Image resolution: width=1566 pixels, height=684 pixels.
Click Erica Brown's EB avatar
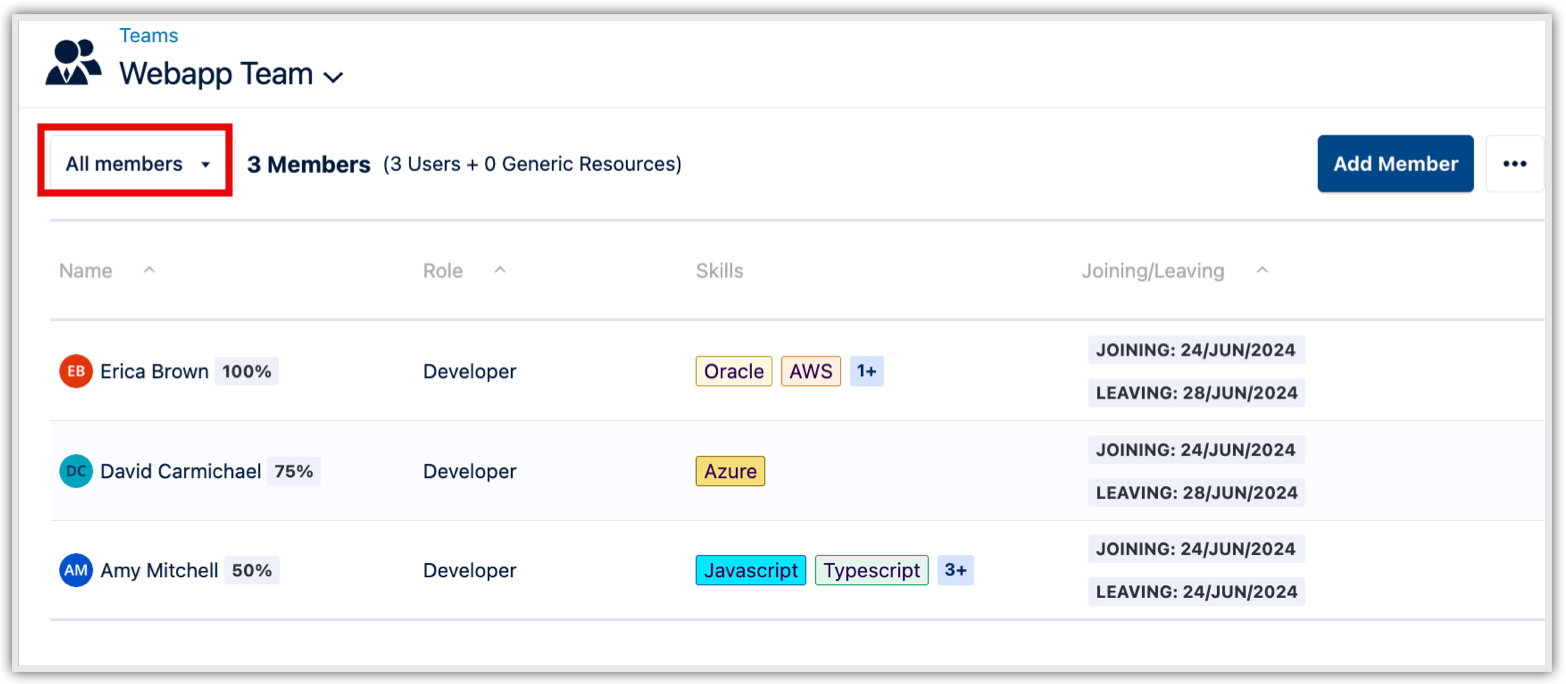coord(76,371)
